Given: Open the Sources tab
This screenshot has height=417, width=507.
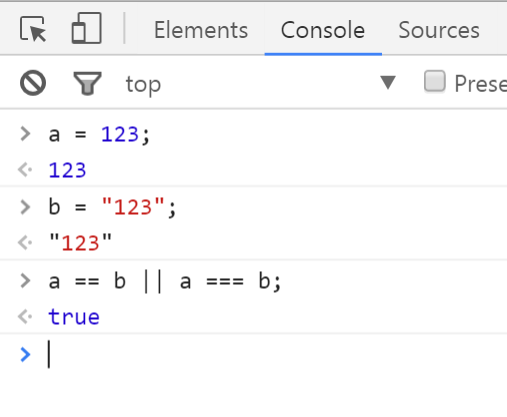Looking at the screenshot, I should pos(439,30).
